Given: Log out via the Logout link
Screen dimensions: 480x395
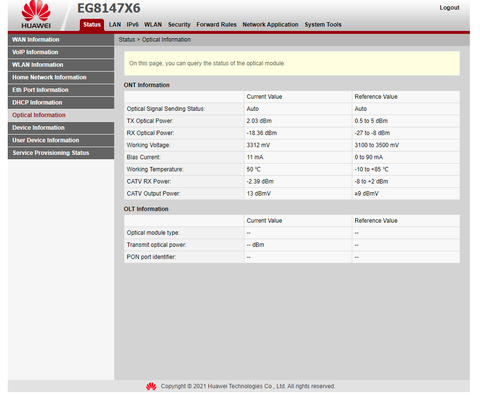Looking at the screenshot, I should click(449, 8).
